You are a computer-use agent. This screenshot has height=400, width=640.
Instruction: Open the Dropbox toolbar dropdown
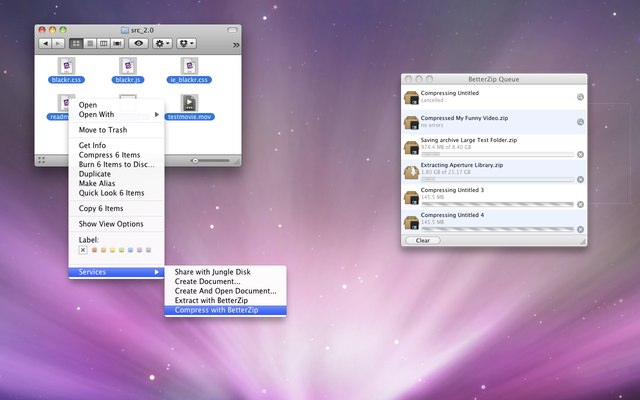(x=185, y=44)
